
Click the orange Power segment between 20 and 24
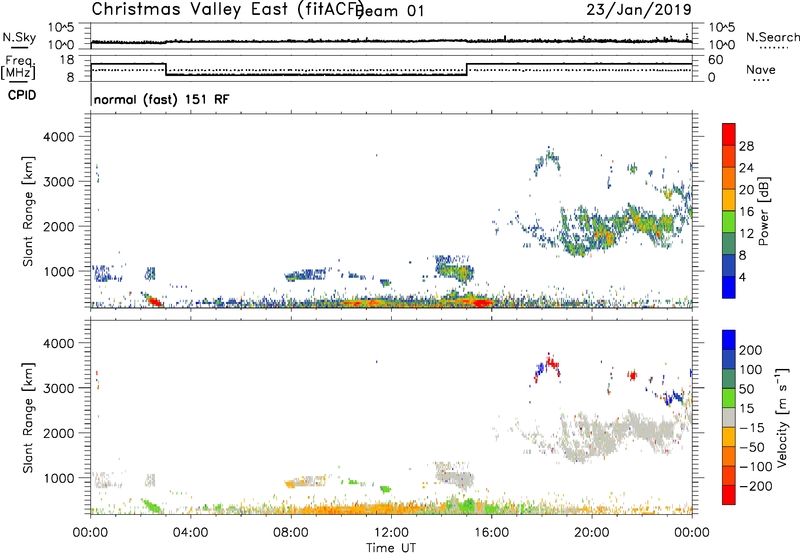coord(729,178)
